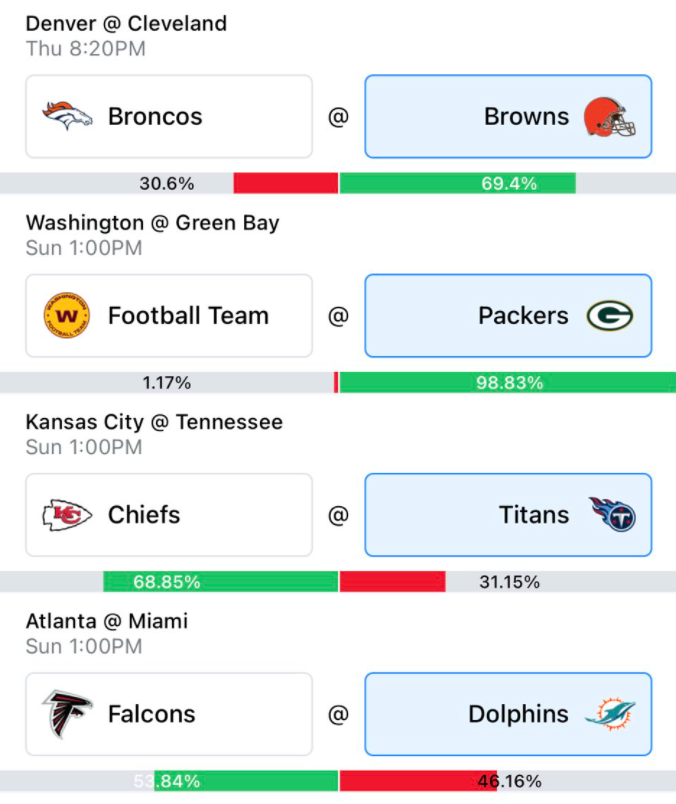The height and width of the screenshot is (804, 676).
Task: Click the Green Bay Packers G logo
Action: [610, 315]
